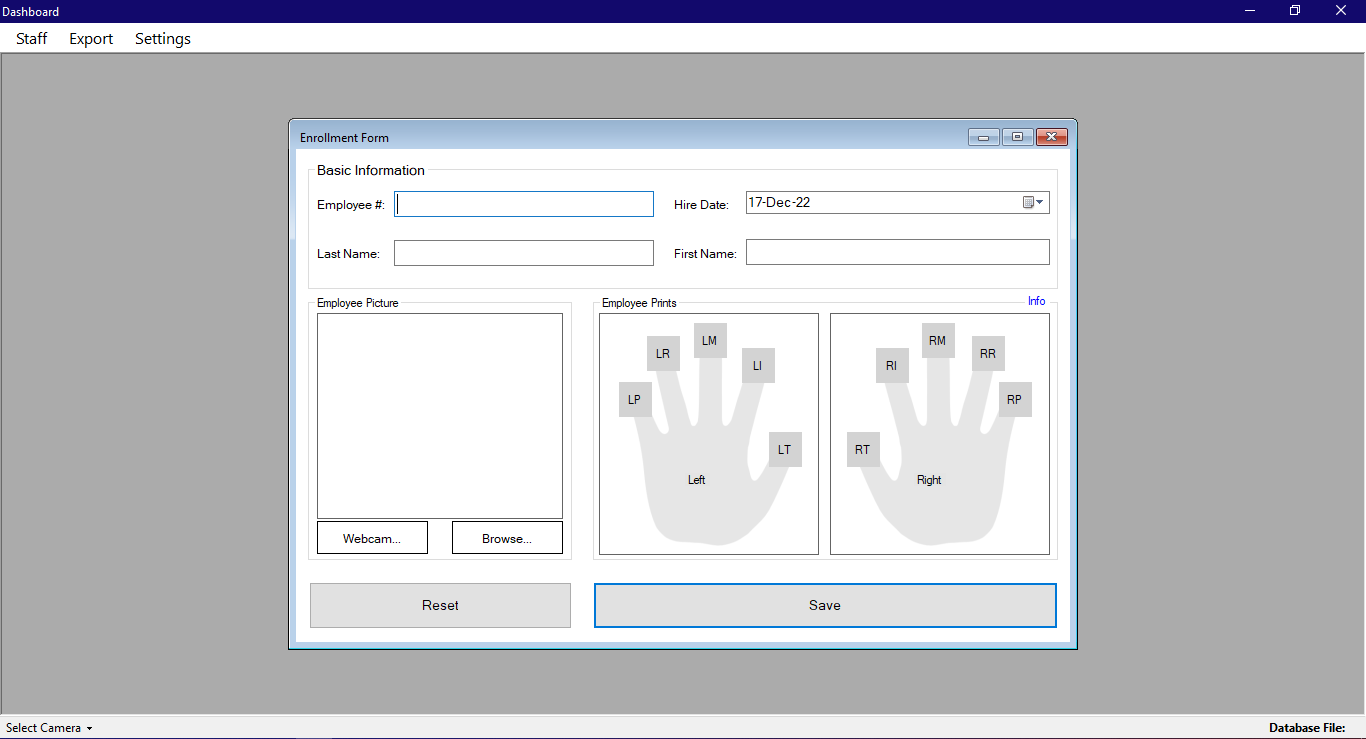Select the LR left ring finger box
This screenshot has width=1366, height=739.
coord(663,354)
